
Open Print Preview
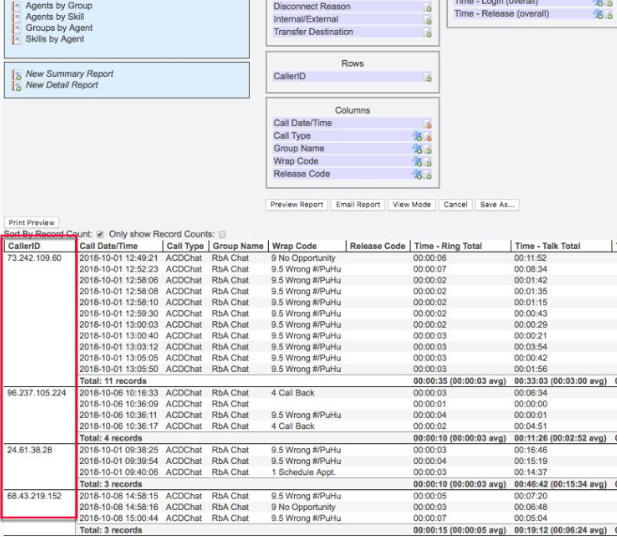click(30, 223)
